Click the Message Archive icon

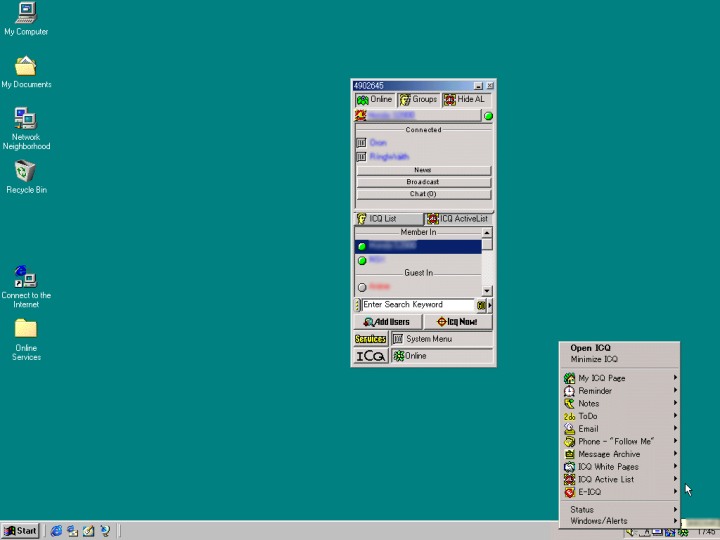point(569,454)
